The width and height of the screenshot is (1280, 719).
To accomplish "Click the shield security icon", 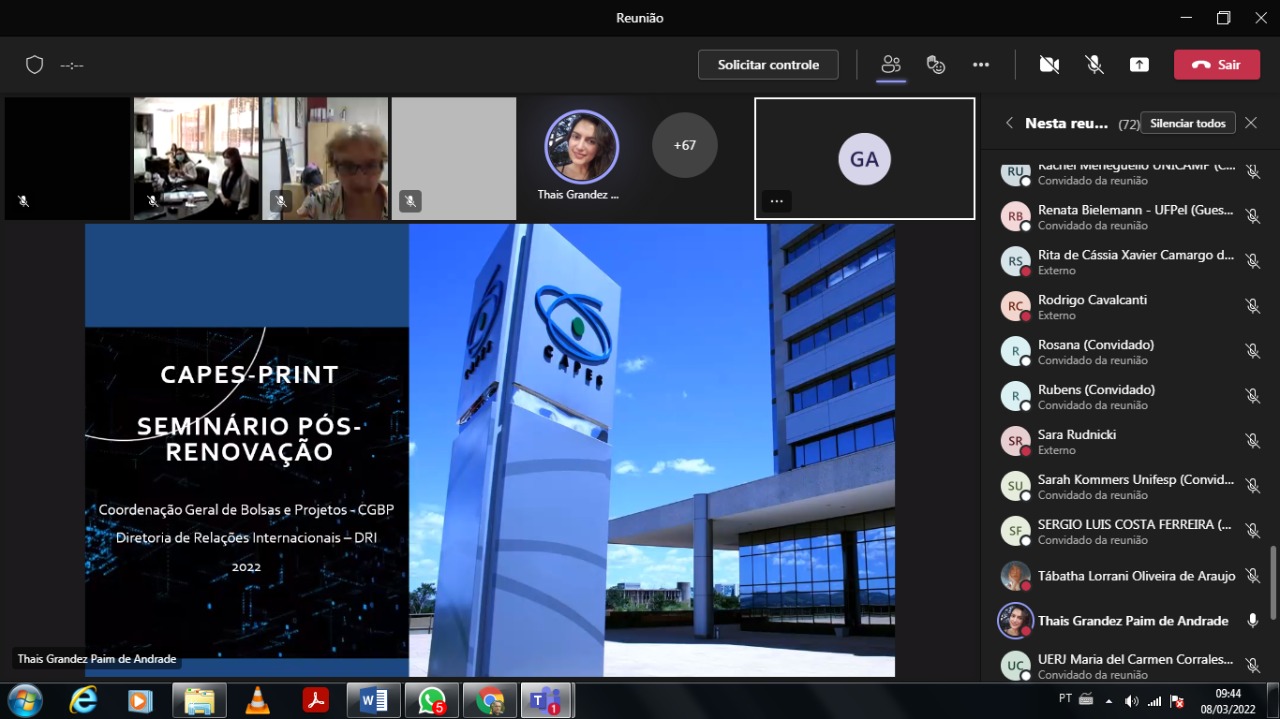I will [x=35, y=65].
